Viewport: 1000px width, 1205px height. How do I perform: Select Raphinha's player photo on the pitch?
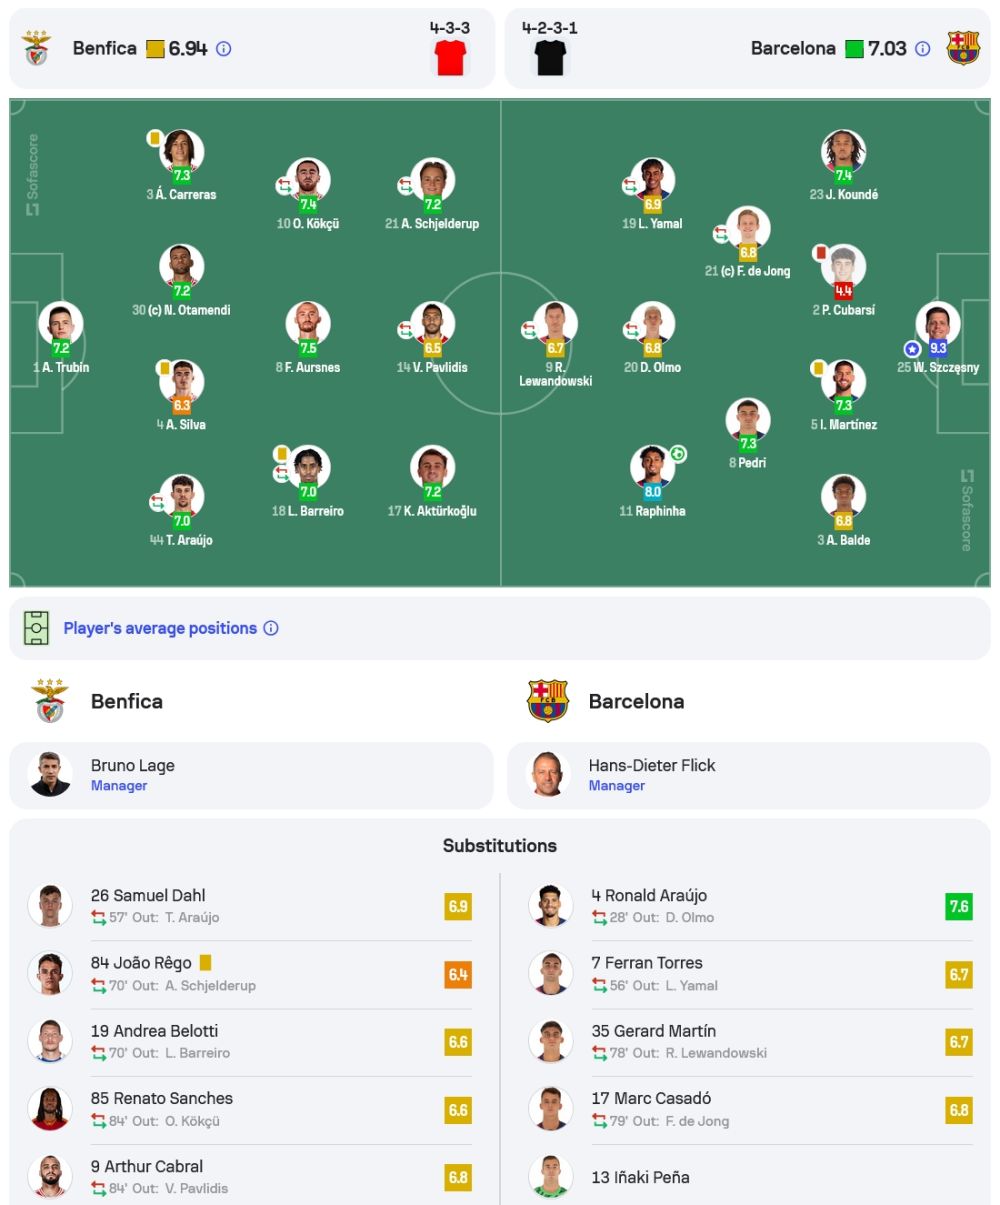pyautogui.click(x=652, y=468)
